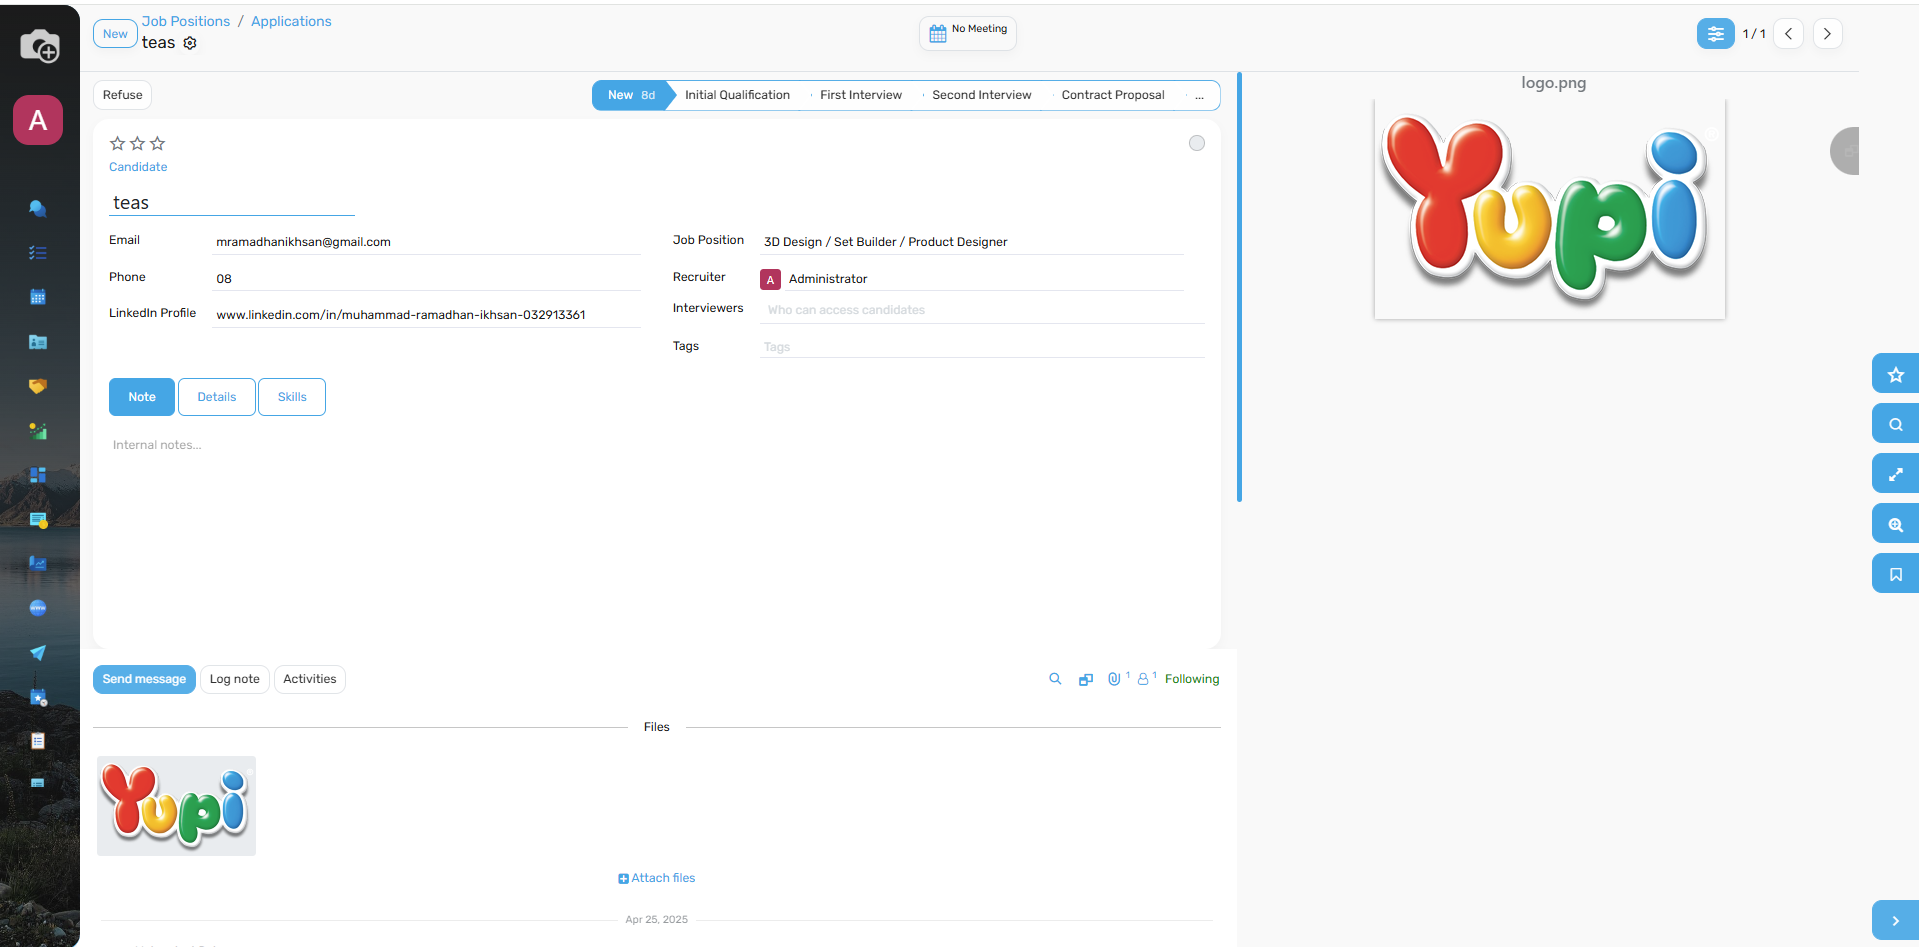
Task: Move applicant to Contract Proposal stage
Action: click(x=1112, y=95)
